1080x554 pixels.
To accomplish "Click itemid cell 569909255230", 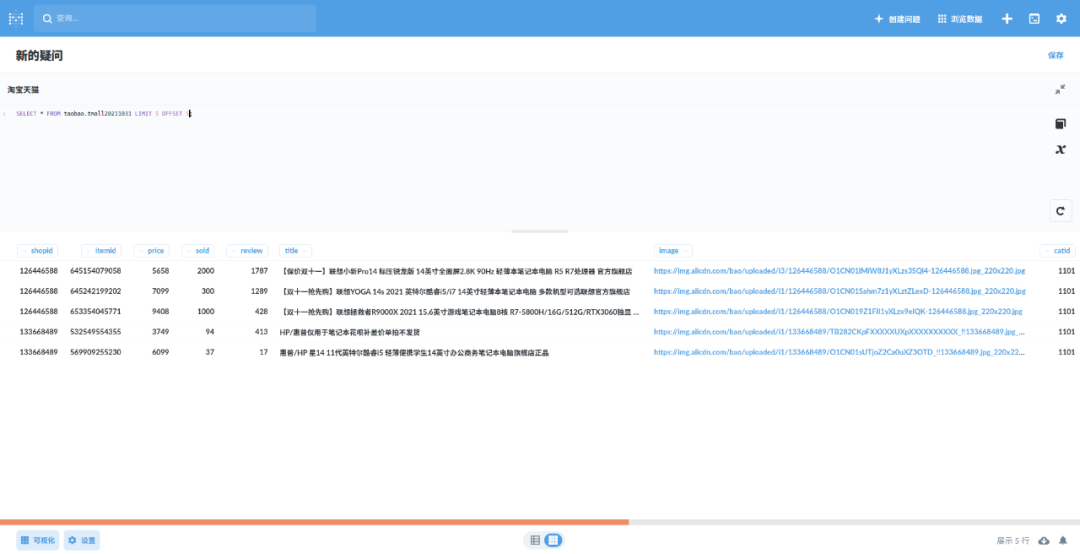I will (96, 352).
